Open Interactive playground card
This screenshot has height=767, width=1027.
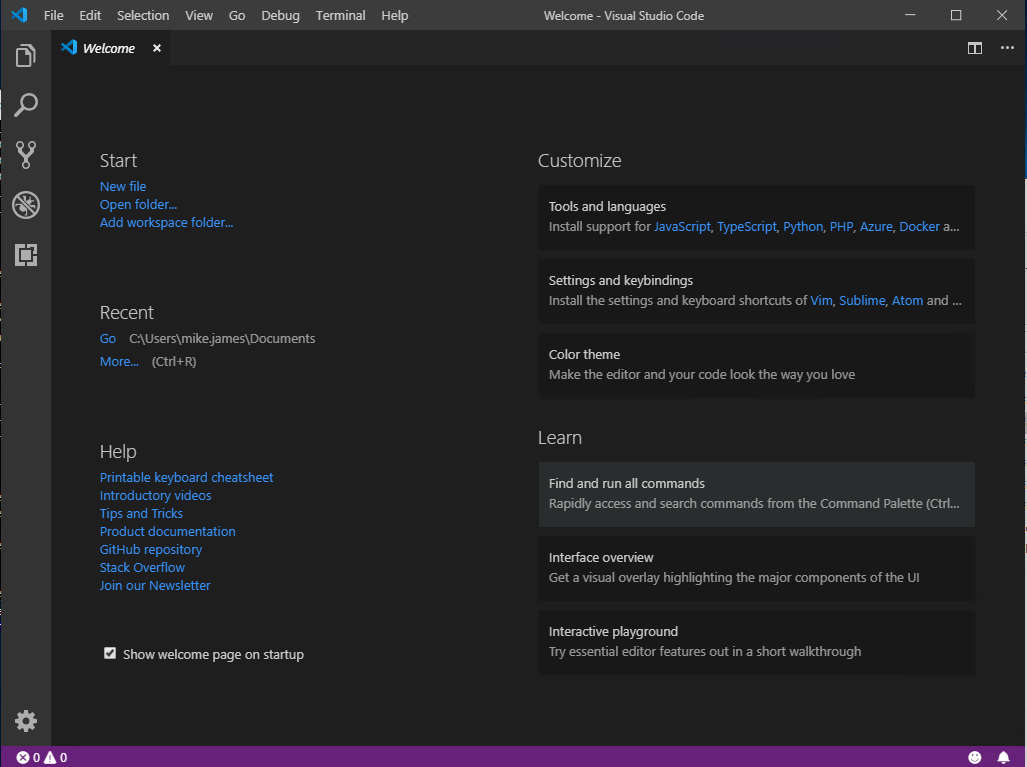point(756,642)
